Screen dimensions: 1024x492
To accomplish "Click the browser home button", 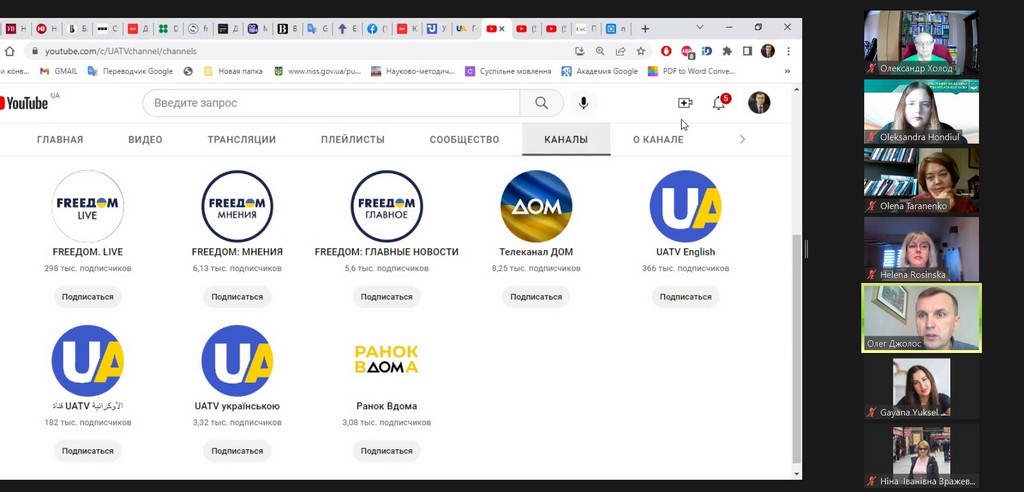I will pyautogui.click(x=10, y=51).
